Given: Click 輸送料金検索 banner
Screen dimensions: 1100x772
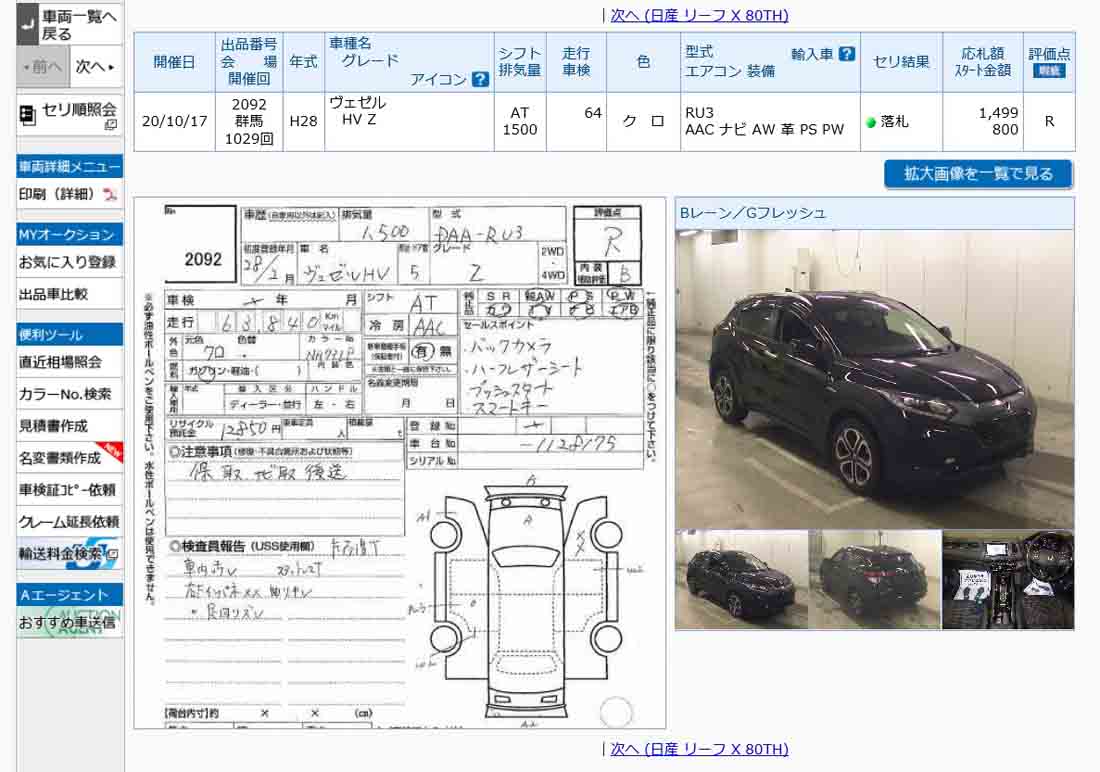Looking at the screenshot, I should (69, 554).
